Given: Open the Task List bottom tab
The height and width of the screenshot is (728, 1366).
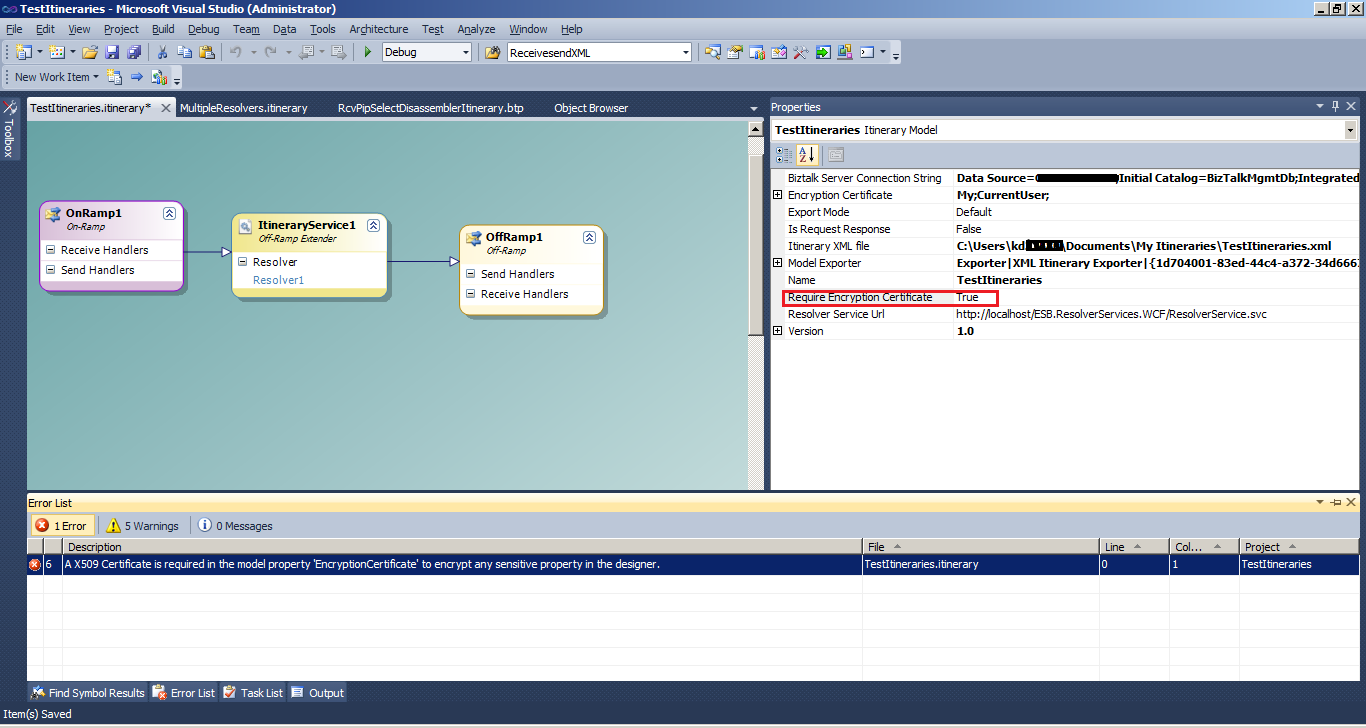Looking at the screenshot, I should point(253,693).
